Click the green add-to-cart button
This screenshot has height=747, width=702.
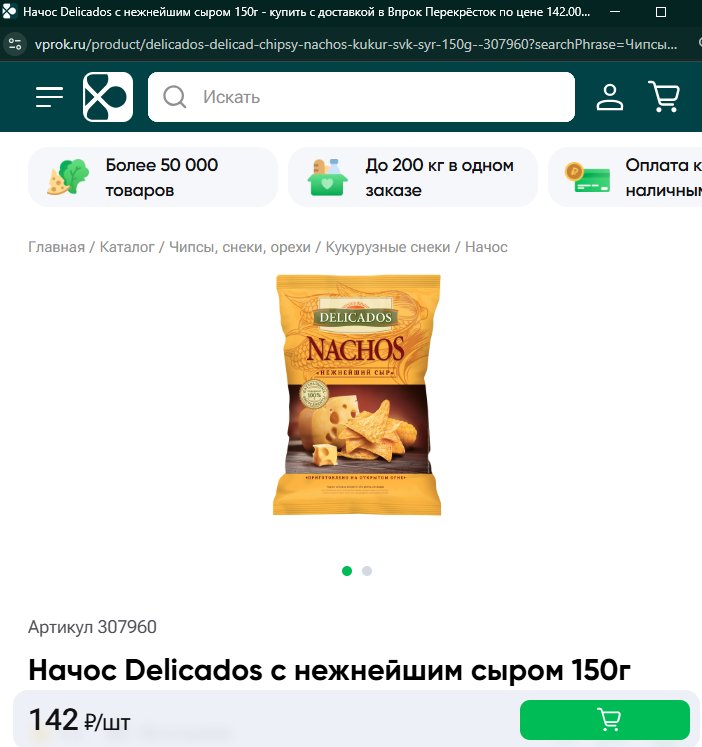pyautogui.click(x=605, y=719)
